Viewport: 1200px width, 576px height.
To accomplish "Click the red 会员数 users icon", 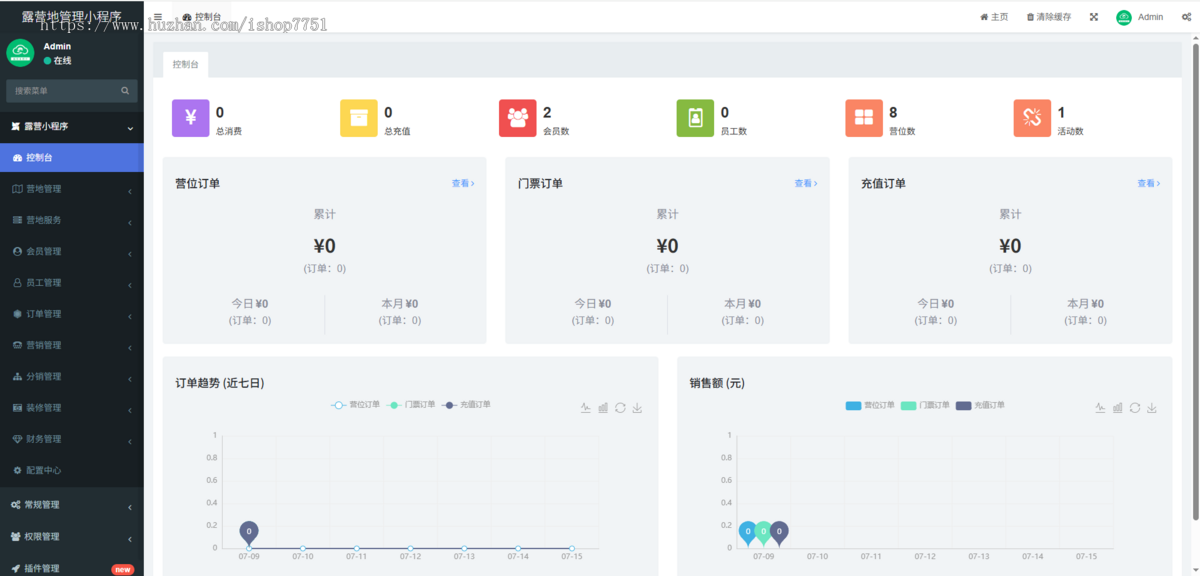I will (517, 118).
